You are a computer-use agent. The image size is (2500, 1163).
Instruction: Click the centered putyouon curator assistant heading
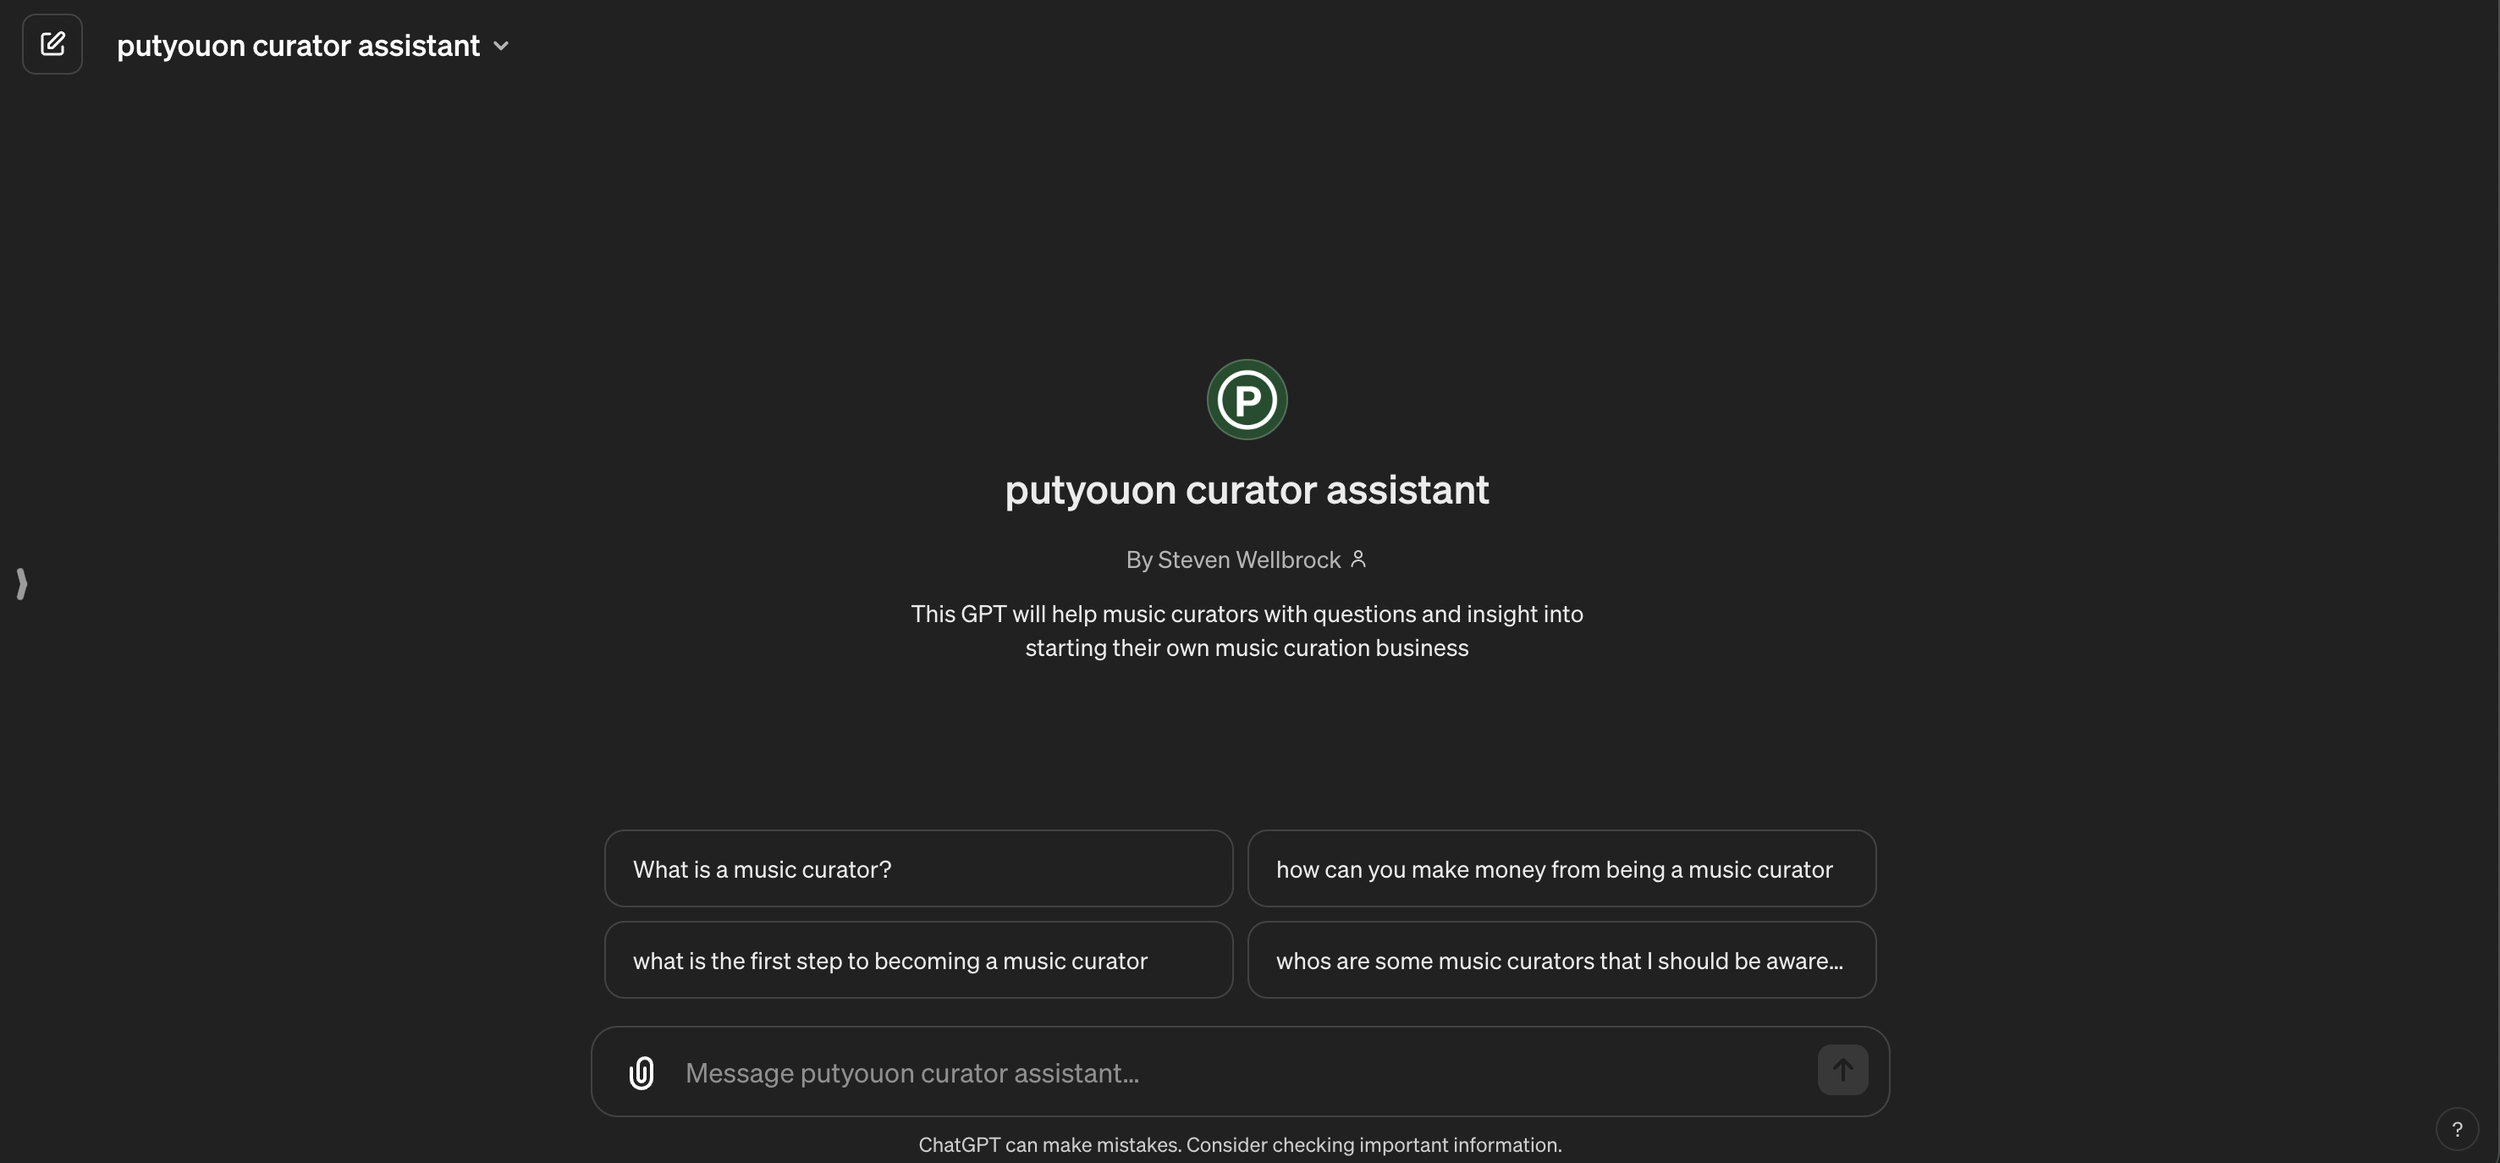pyautogui.click(x=1246, y=490)
